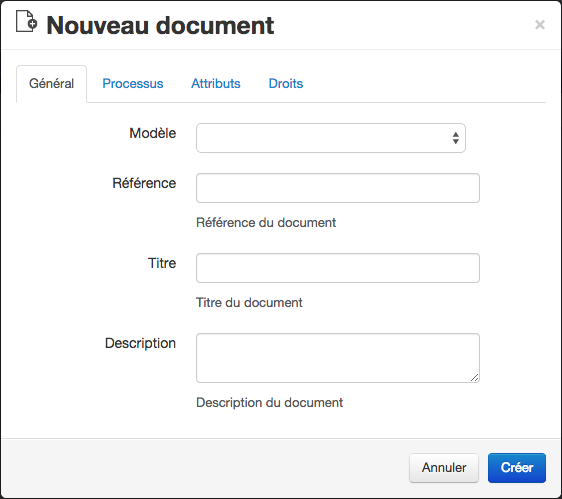The image size is (562, 499).
Task: Click the Référence field label
Action: tap(144, 183)
